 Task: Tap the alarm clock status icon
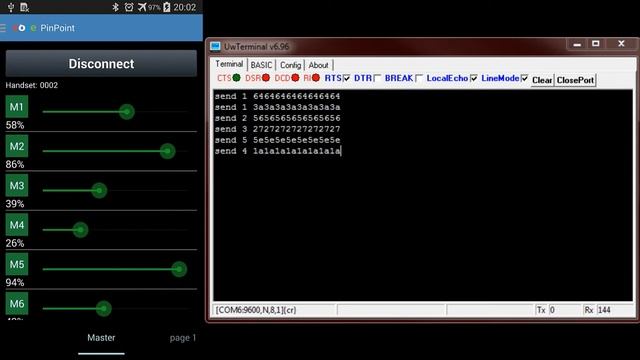pos(129,7)
